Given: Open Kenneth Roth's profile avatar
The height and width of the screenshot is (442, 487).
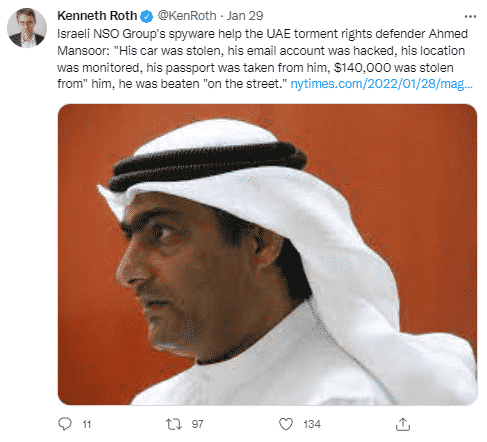Looking at the screenshot, I should [x=27, y=28].
